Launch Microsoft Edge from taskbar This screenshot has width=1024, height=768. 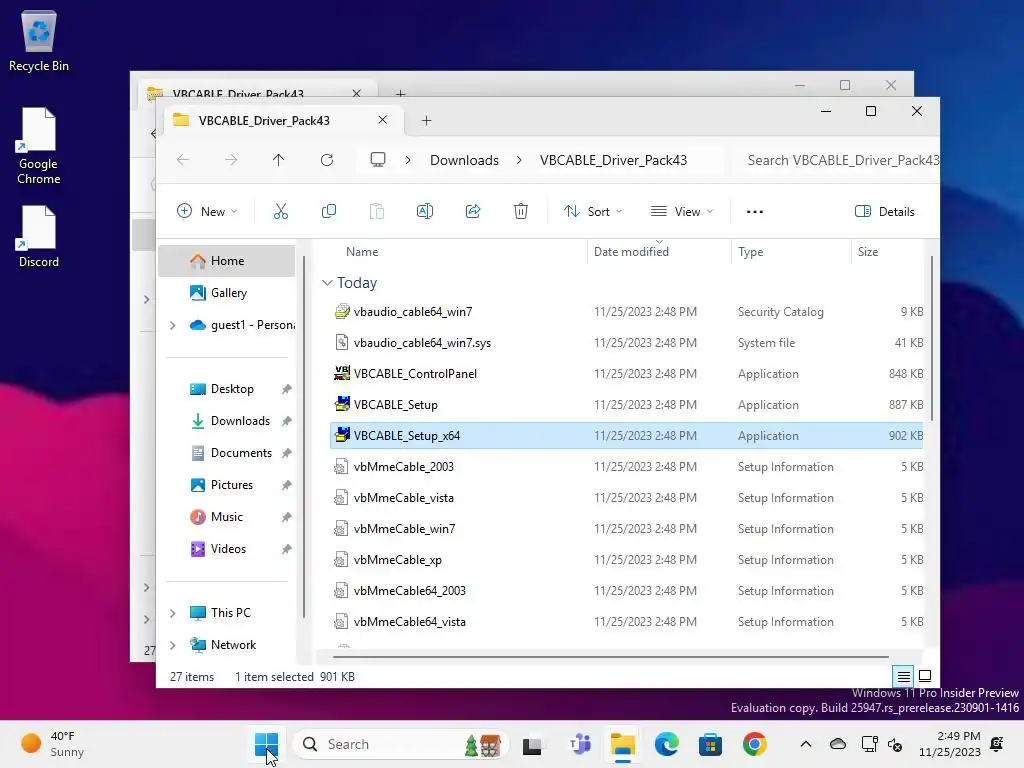click(x=667, y=744)
